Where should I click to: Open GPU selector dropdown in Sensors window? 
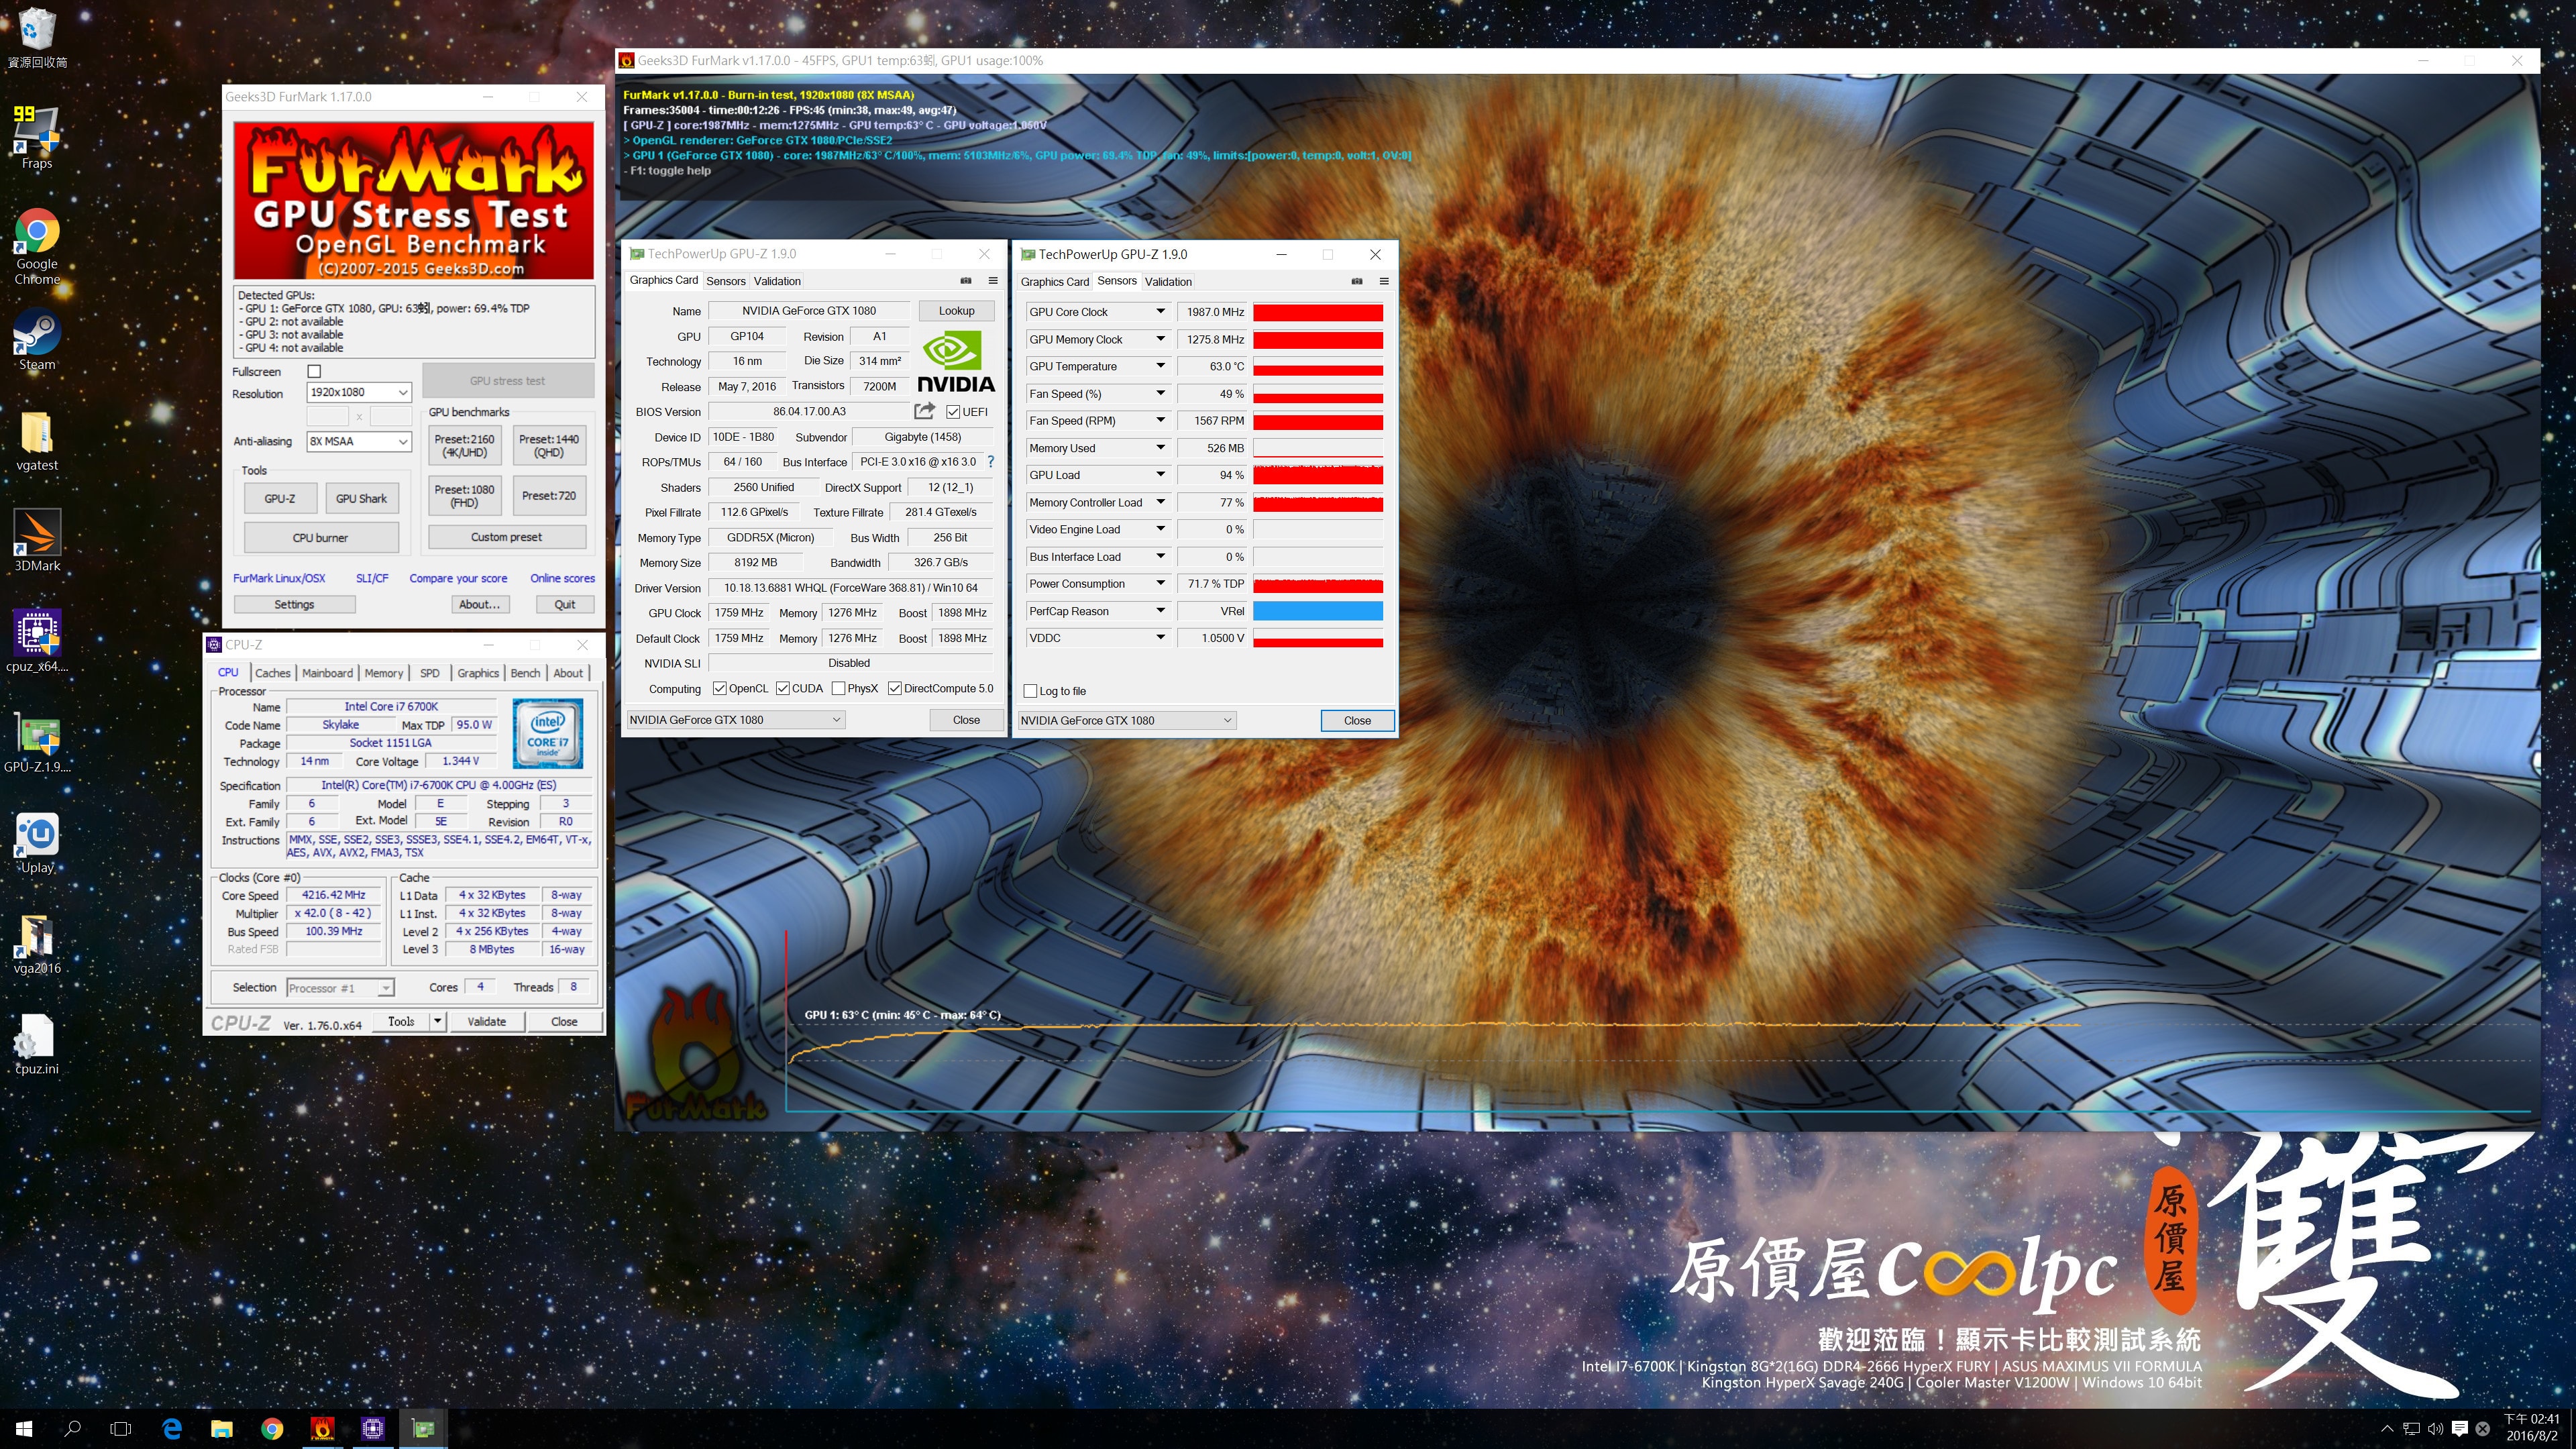[x=1127, y=720]
